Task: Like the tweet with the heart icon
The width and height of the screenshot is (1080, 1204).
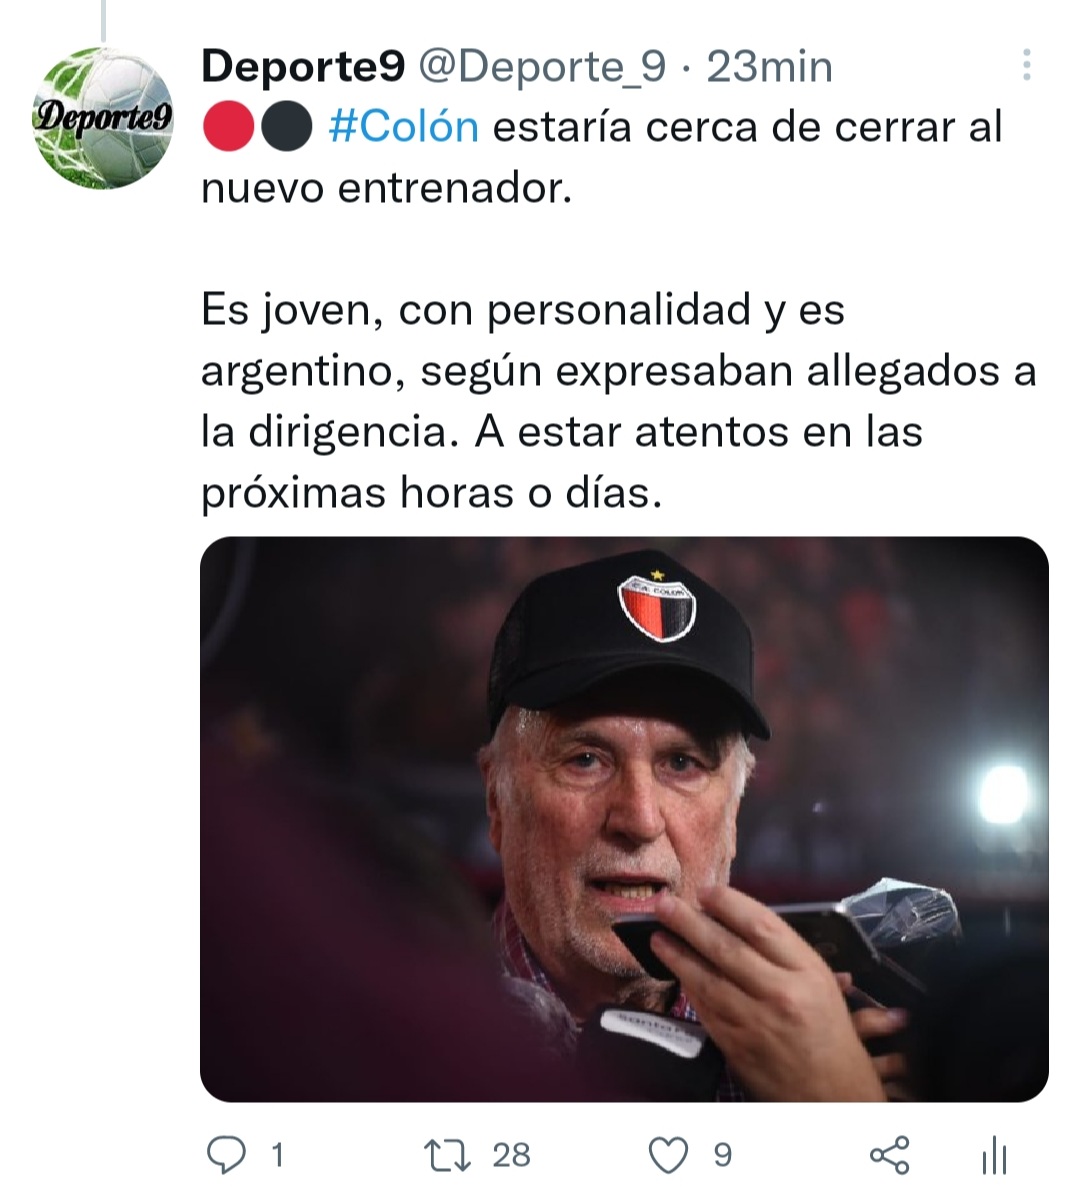Action: [x=668, y=1155]
